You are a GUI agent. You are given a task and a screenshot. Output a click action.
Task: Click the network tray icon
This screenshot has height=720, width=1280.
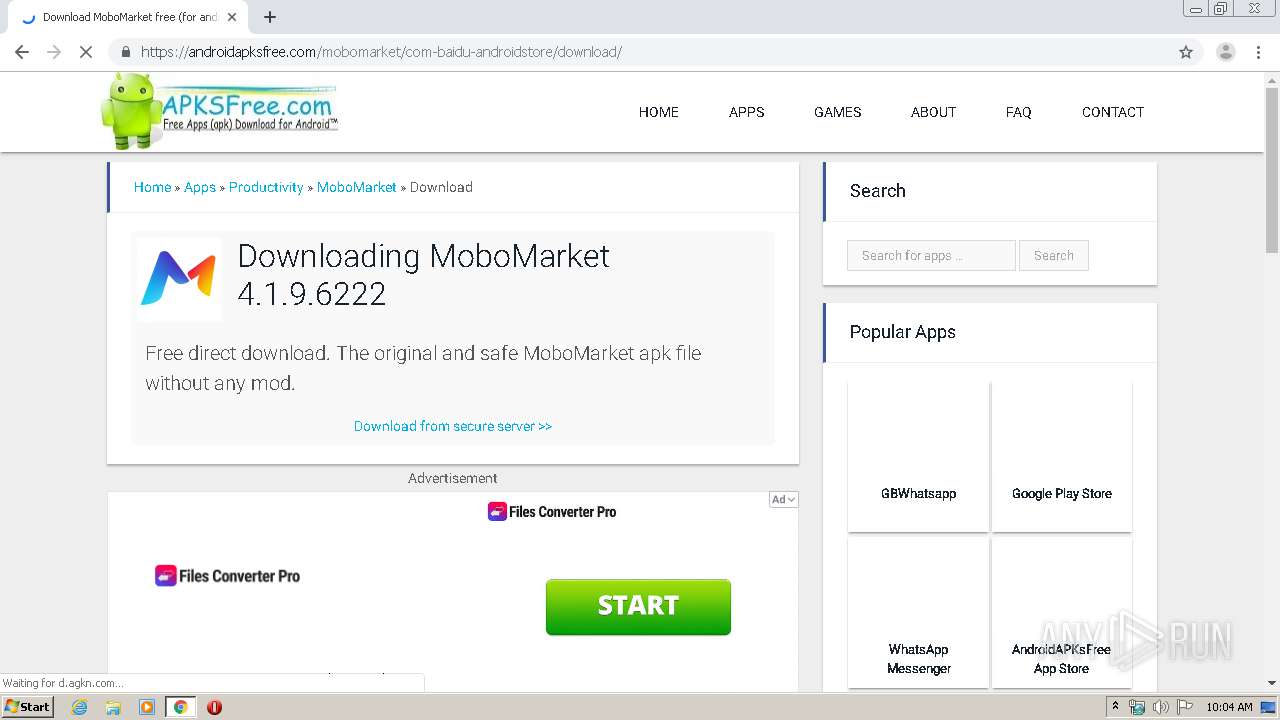1137,707
